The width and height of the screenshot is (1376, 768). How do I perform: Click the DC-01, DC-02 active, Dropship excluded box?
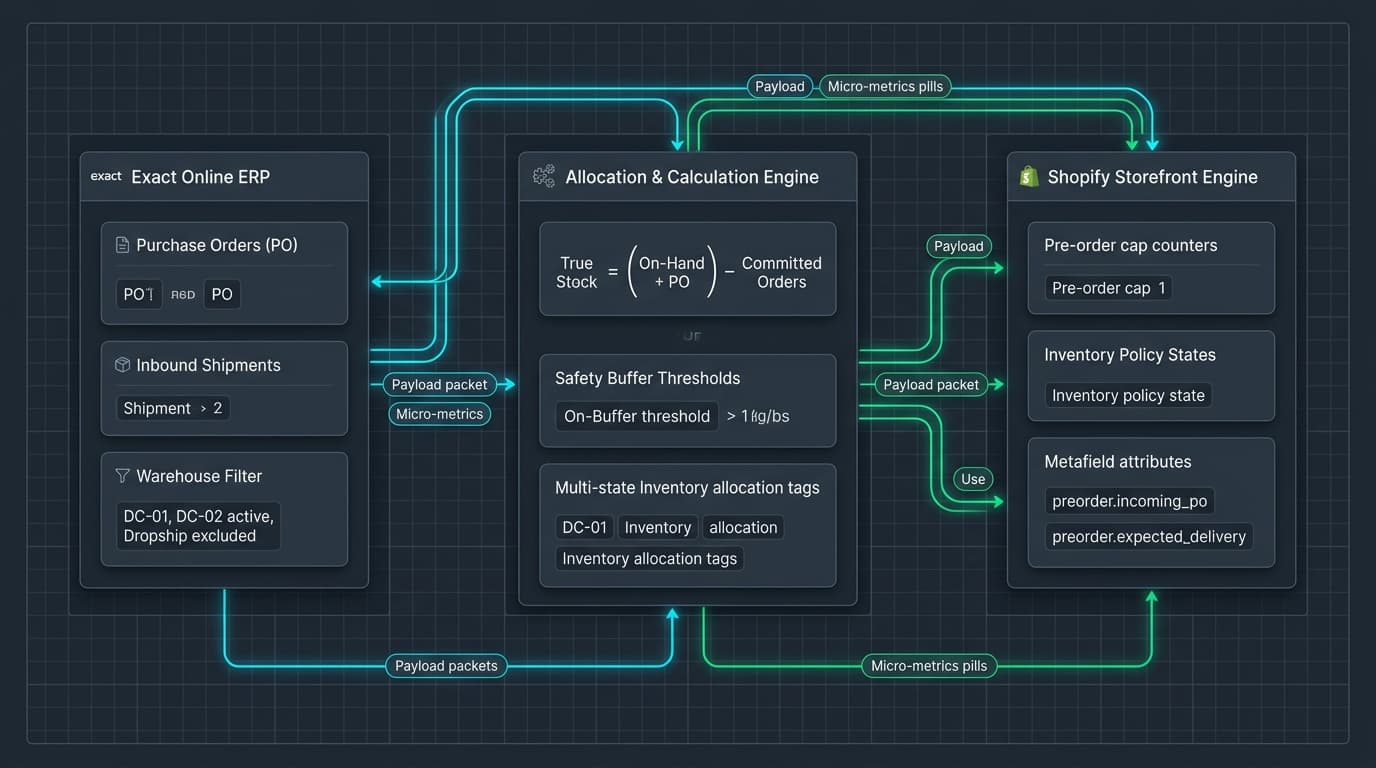tap(198, 526)
